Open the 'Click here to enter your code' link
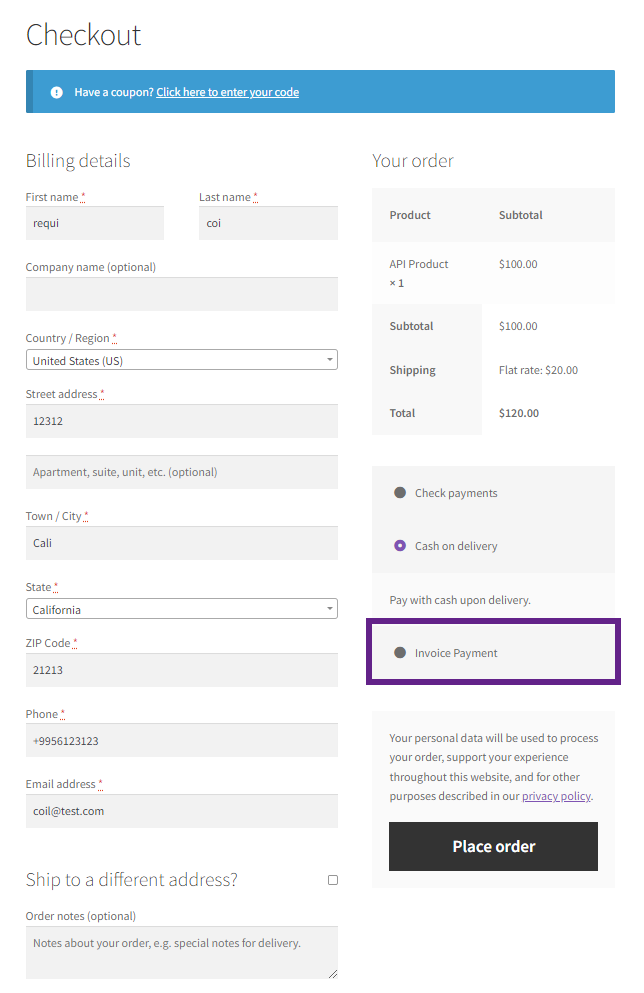This screenshot has height=993, width=644. click(227, 92)
